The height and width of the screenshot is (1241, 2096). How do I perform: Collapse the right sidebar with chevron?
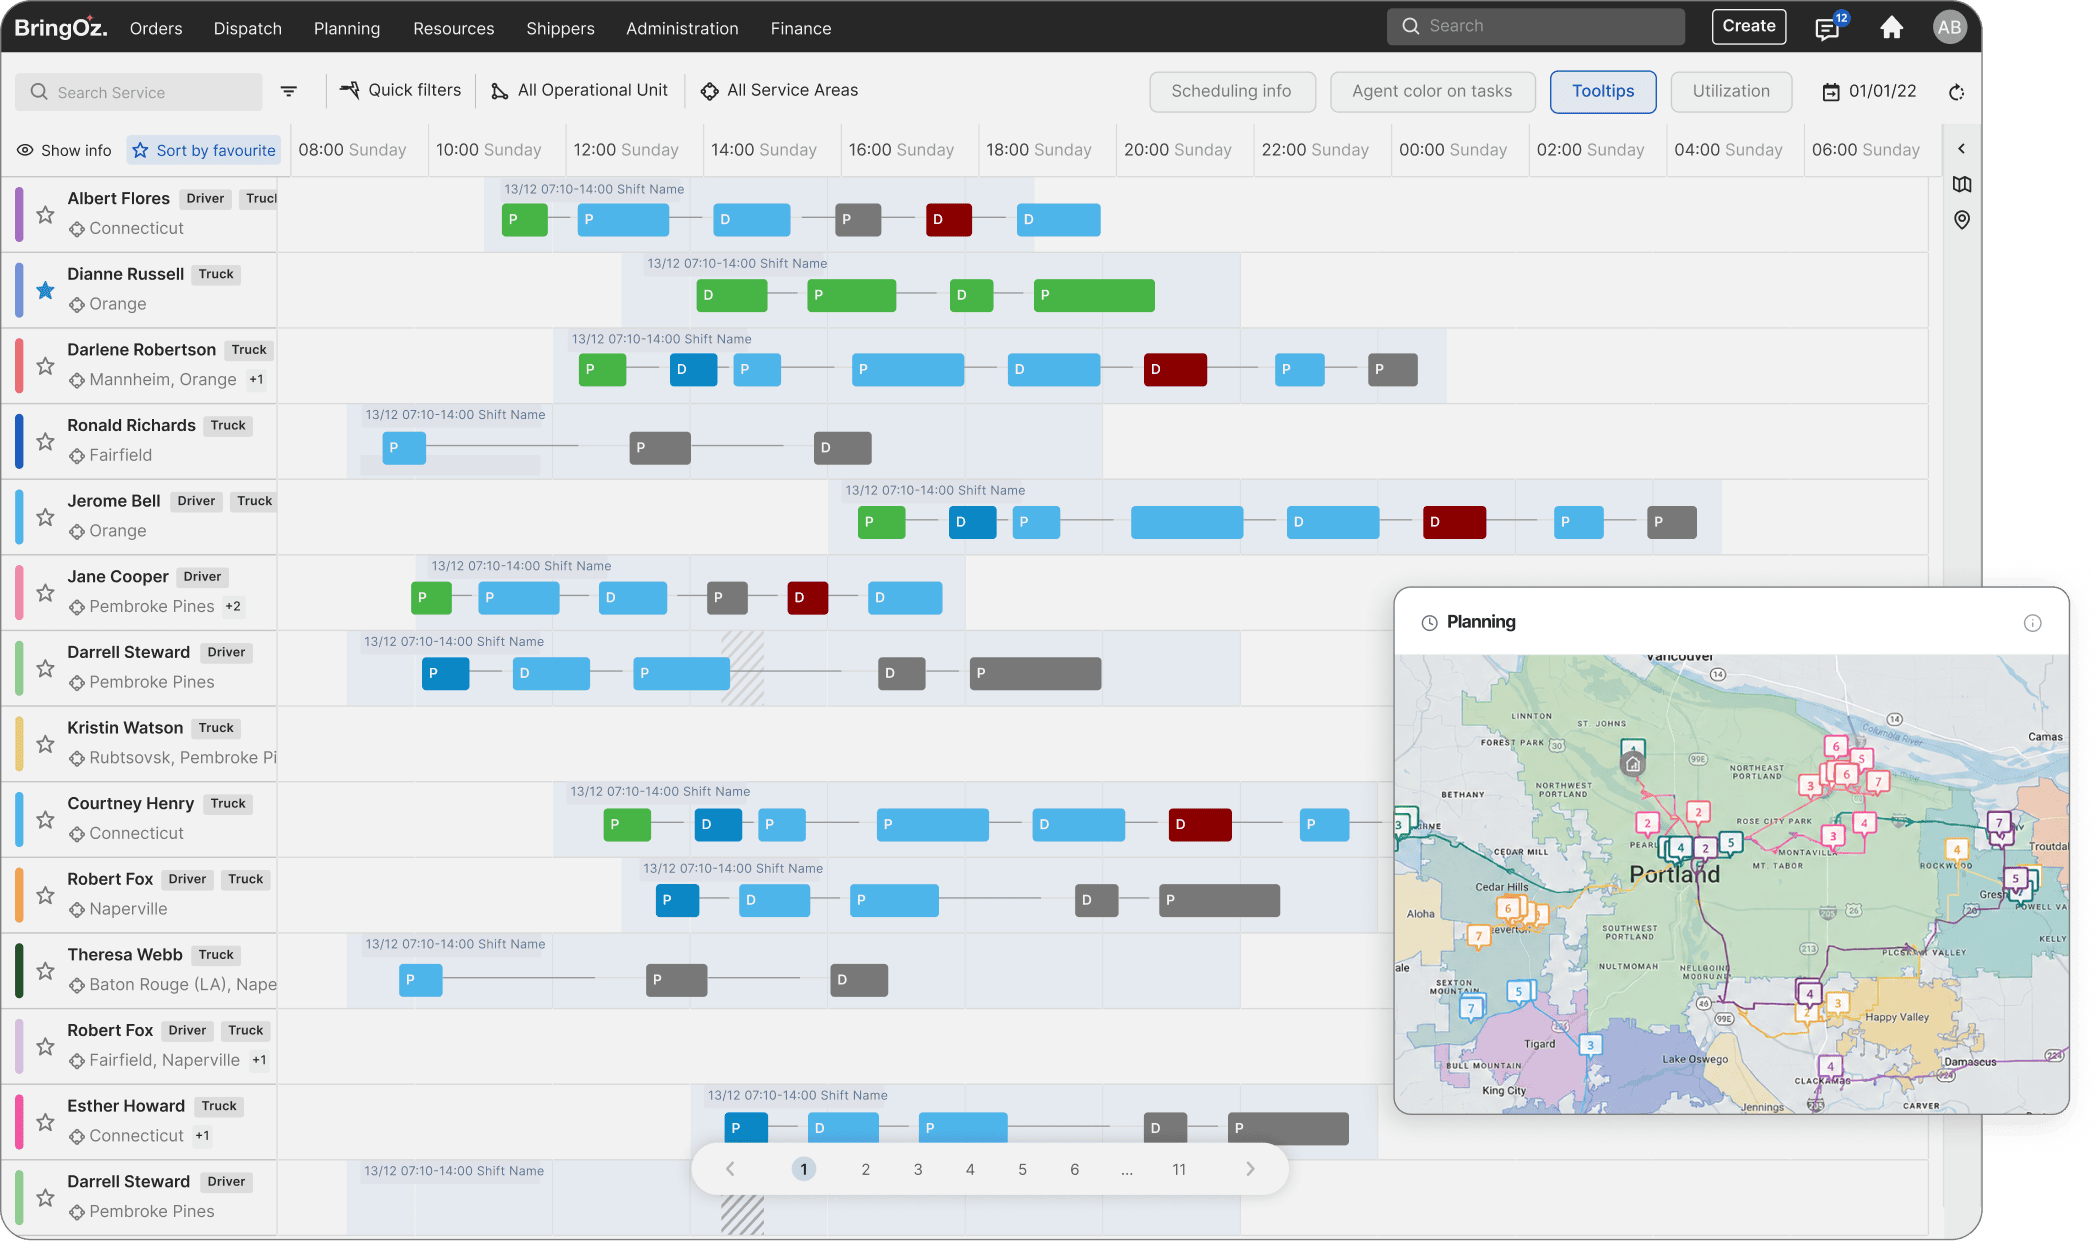[x=1961, y=149]
